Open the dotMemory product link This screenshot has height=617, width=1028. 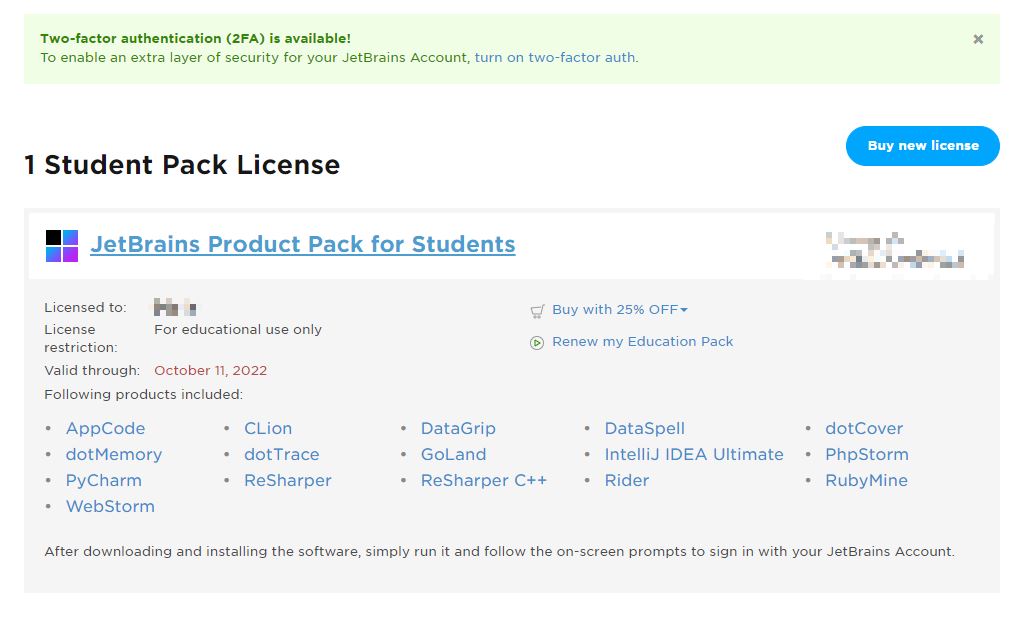pyautogui.click(x=114, y=454)
